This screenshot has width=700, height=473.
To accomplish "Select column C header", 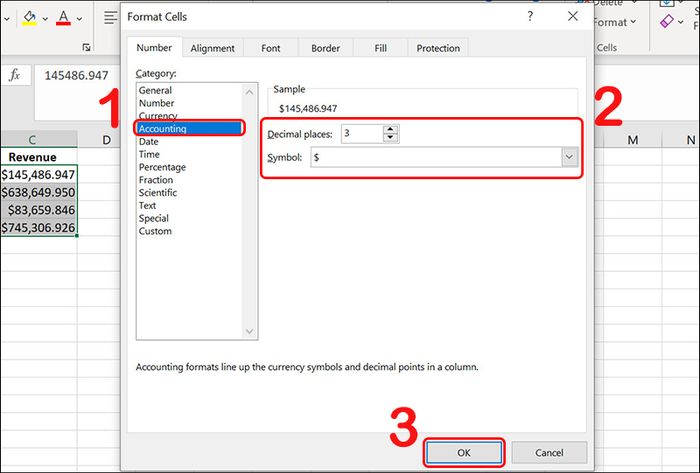I will tap(32, 140).
